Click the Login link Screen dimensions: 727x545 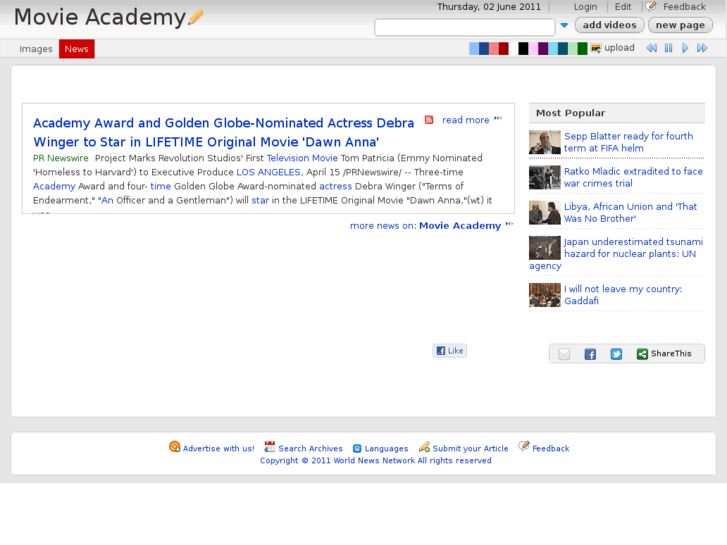click(x=585, y=7)
